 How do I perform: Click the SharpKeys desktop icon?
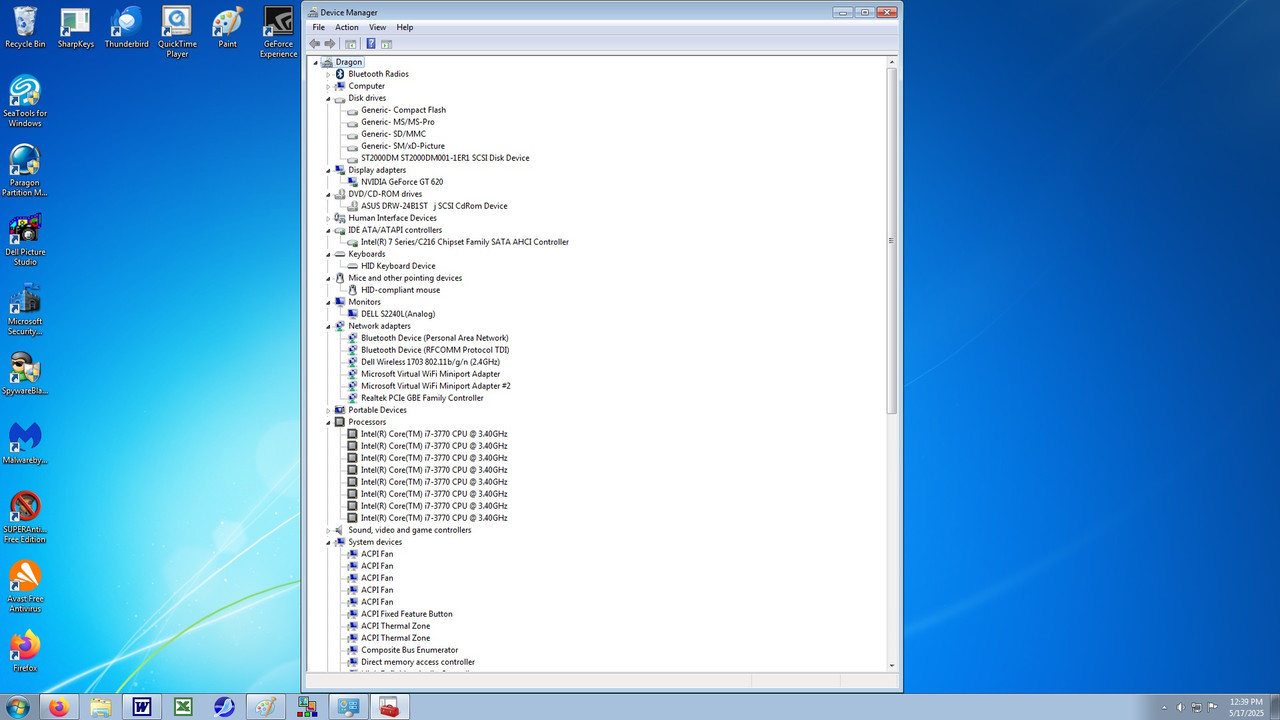point(75,27)
